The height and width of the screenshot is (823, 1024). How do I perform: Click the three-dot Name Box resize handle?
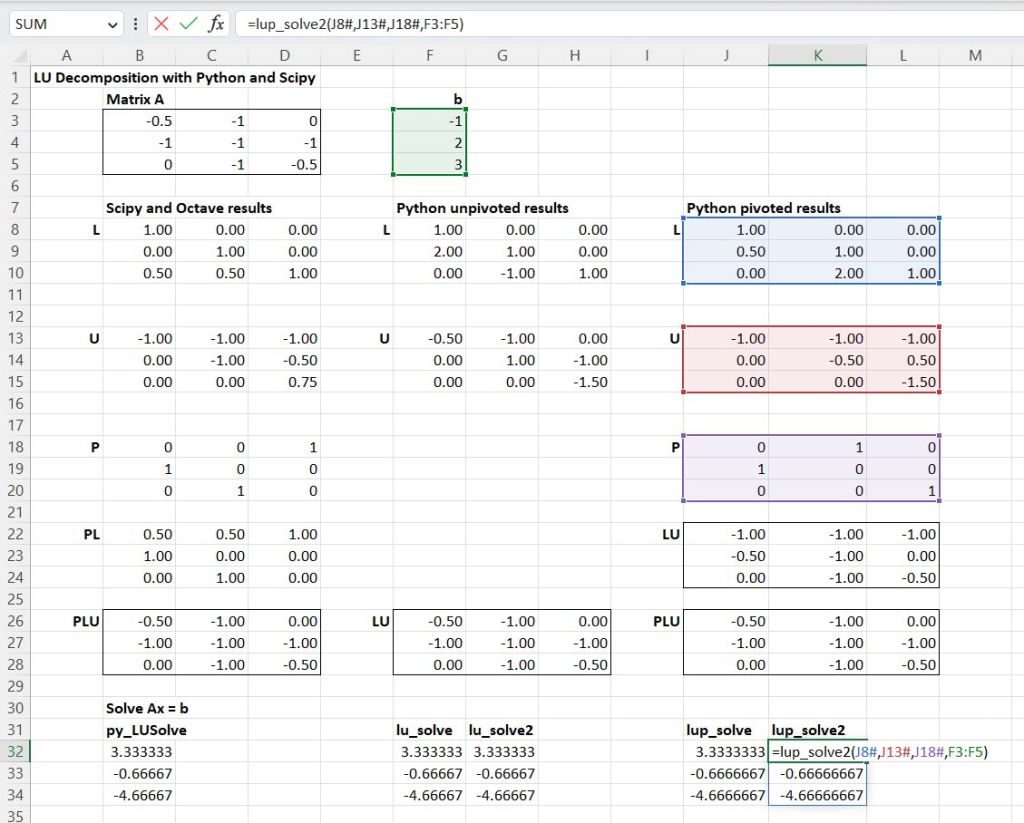[x=135, y=24]
